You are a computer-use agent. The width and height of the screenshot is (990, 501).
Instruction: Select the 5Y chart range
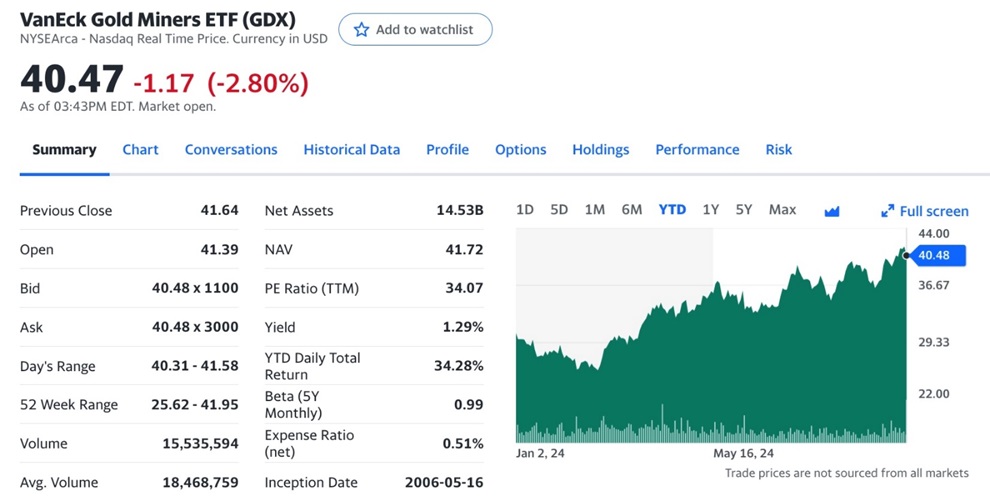point(743,210)
